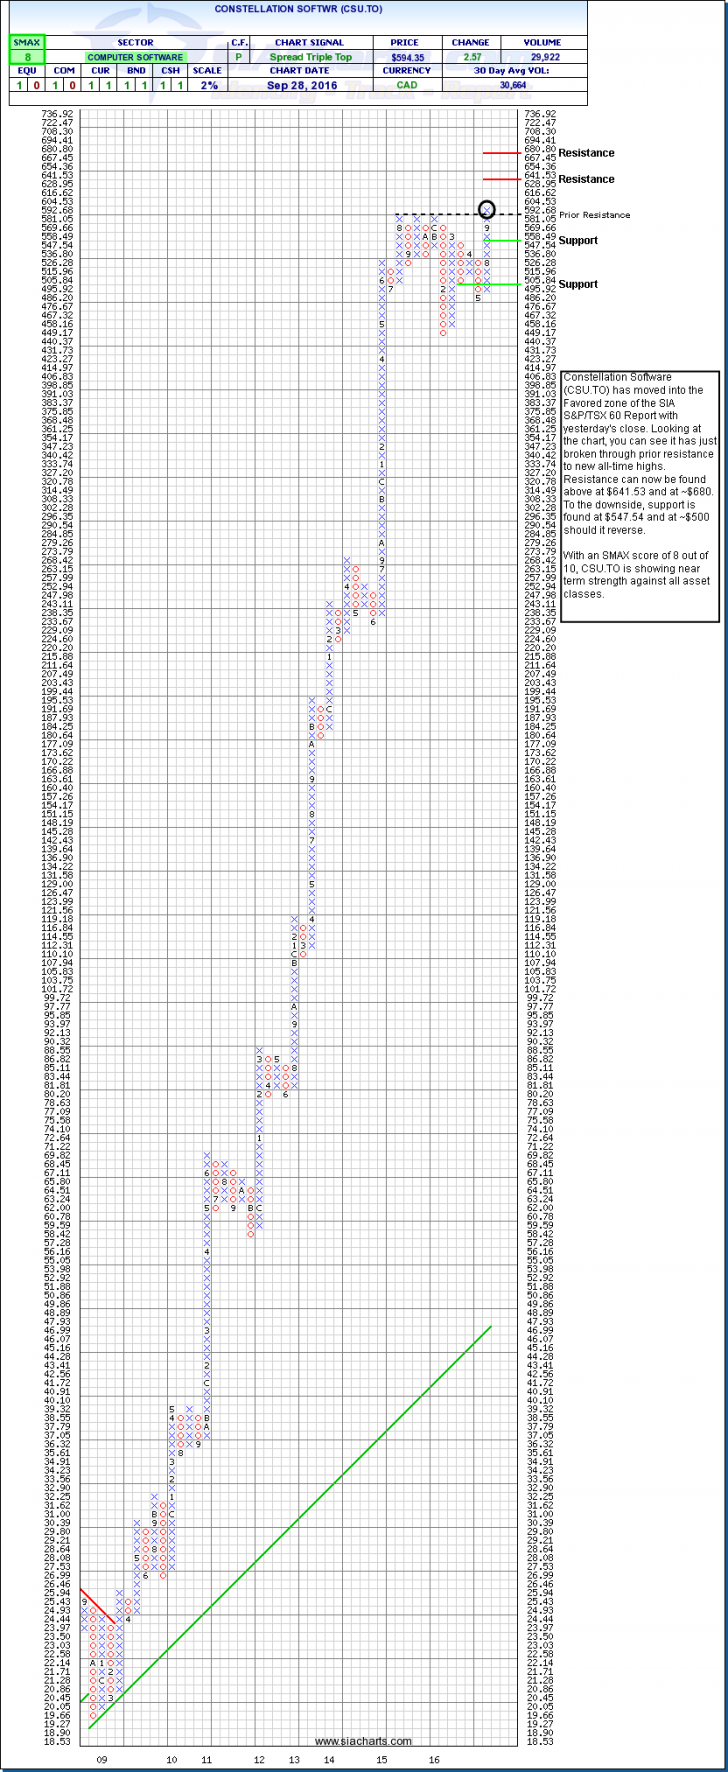Click the black circled breakout X marker

(487, 210)
